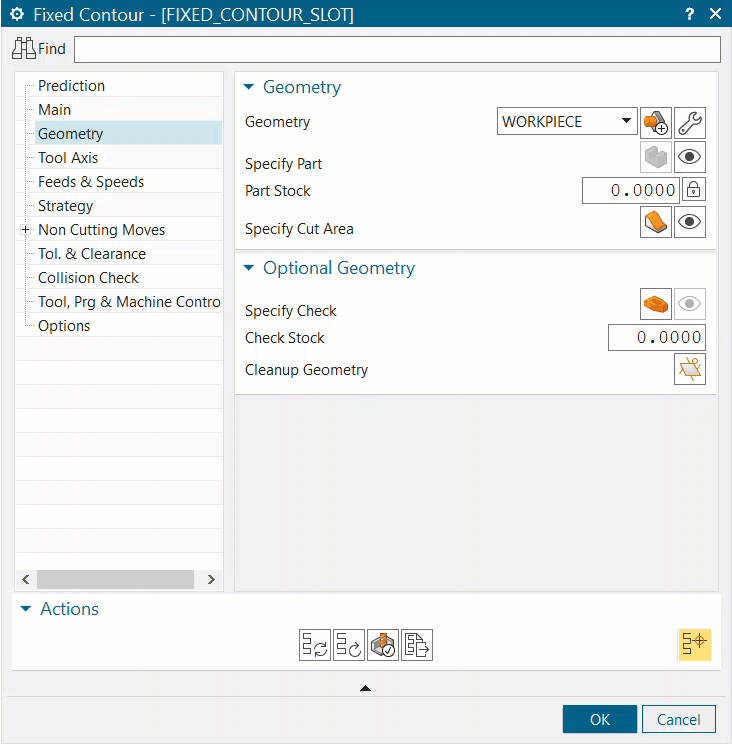Click the grayed Specify Part icon

pos(656,157)
